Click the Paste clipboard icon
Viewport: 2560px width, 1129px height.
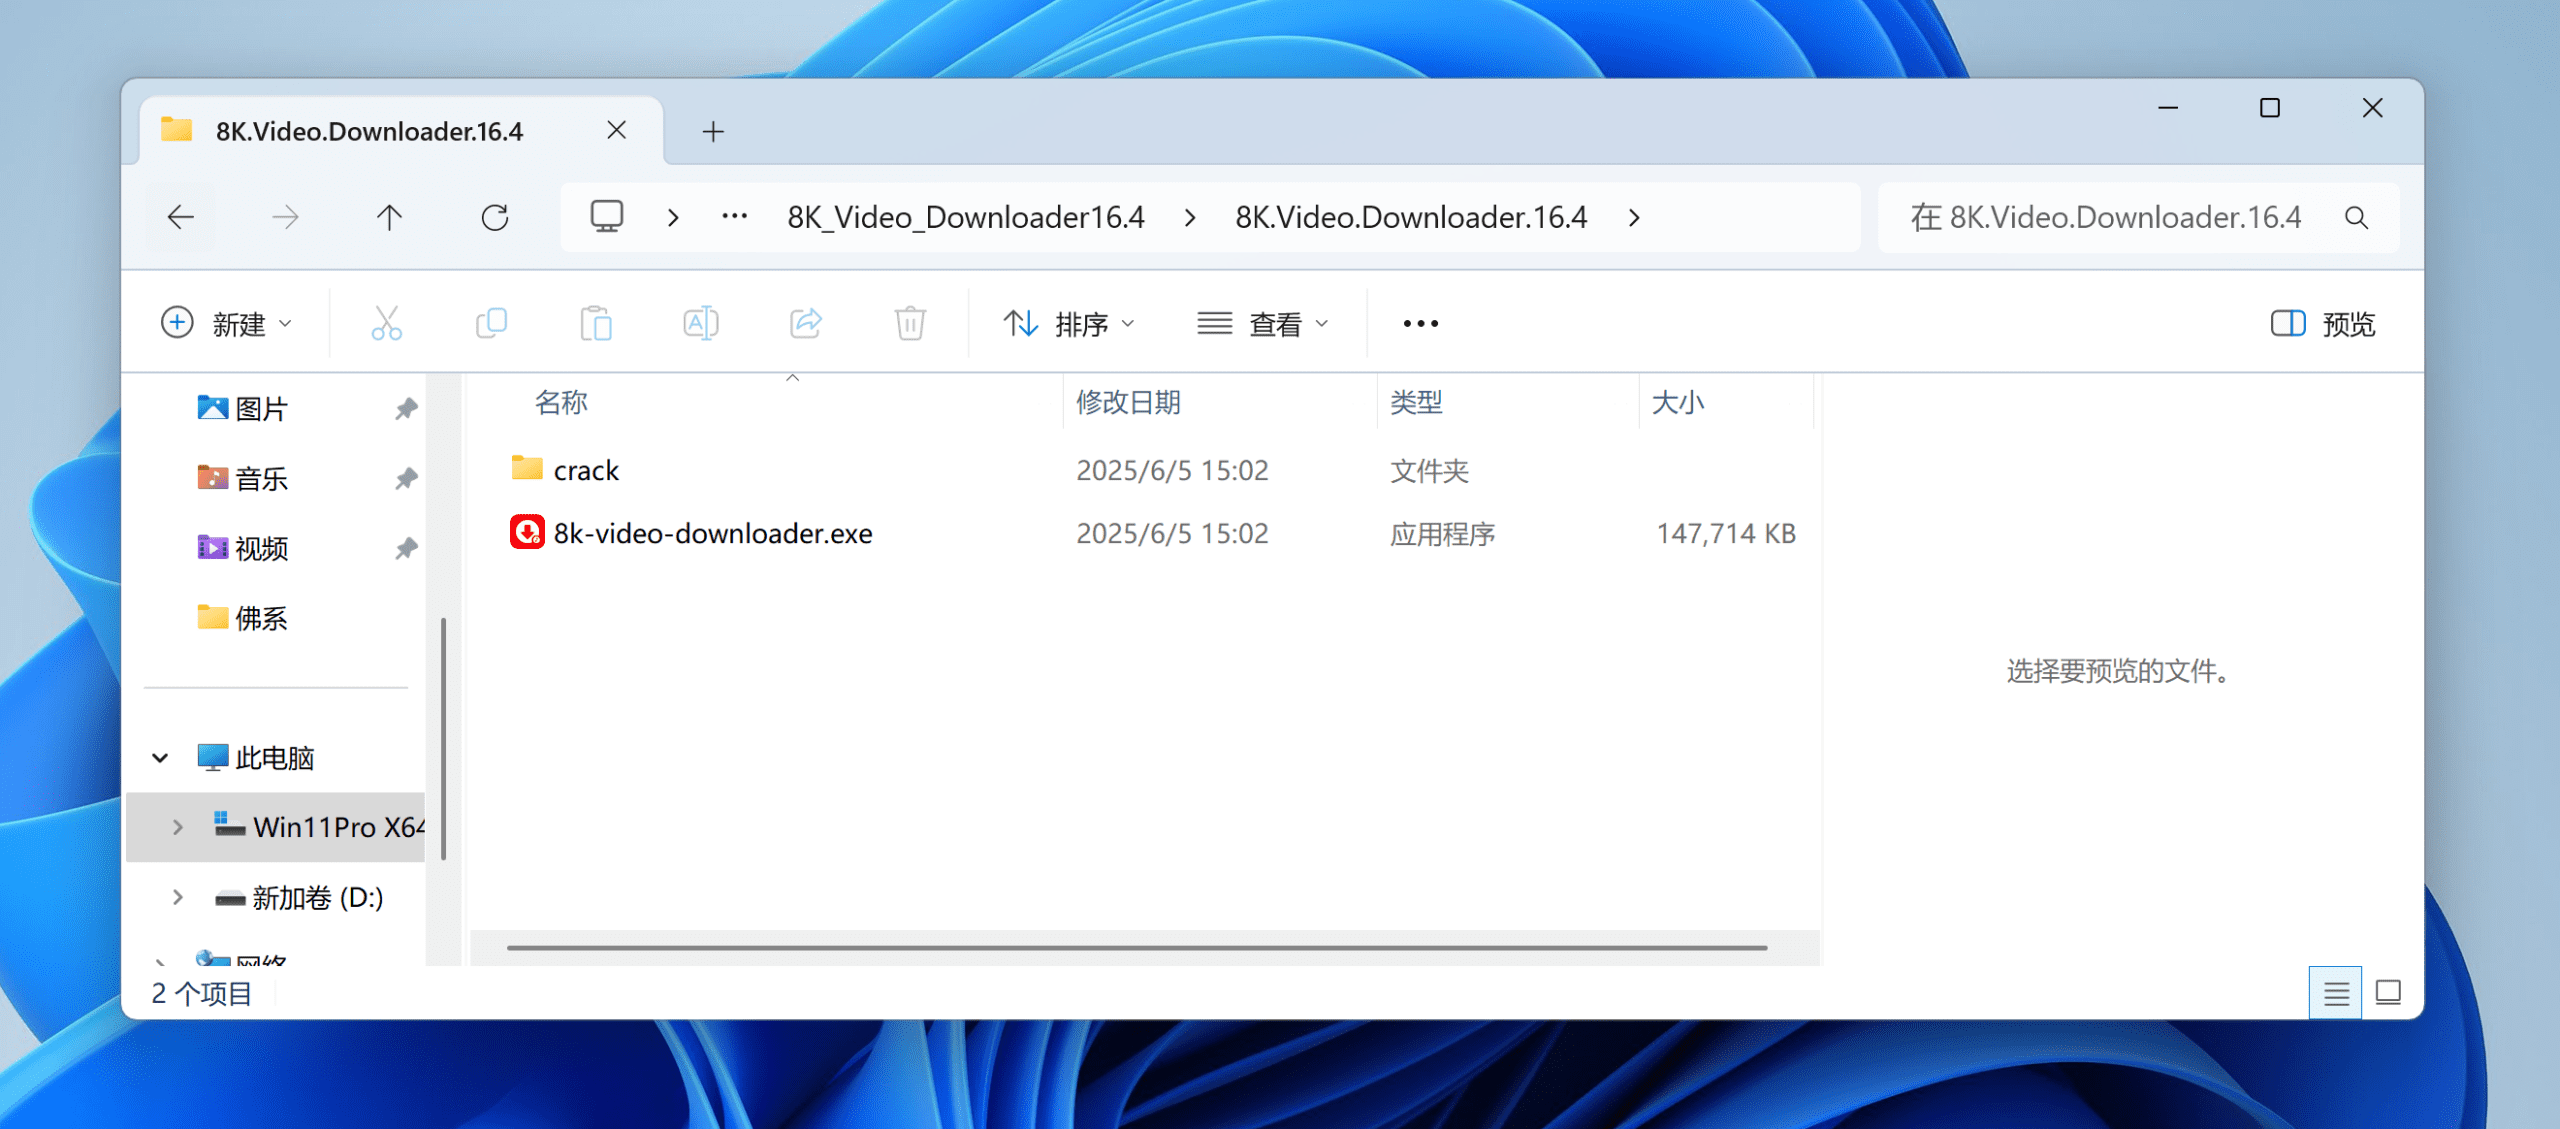(596, 323)
